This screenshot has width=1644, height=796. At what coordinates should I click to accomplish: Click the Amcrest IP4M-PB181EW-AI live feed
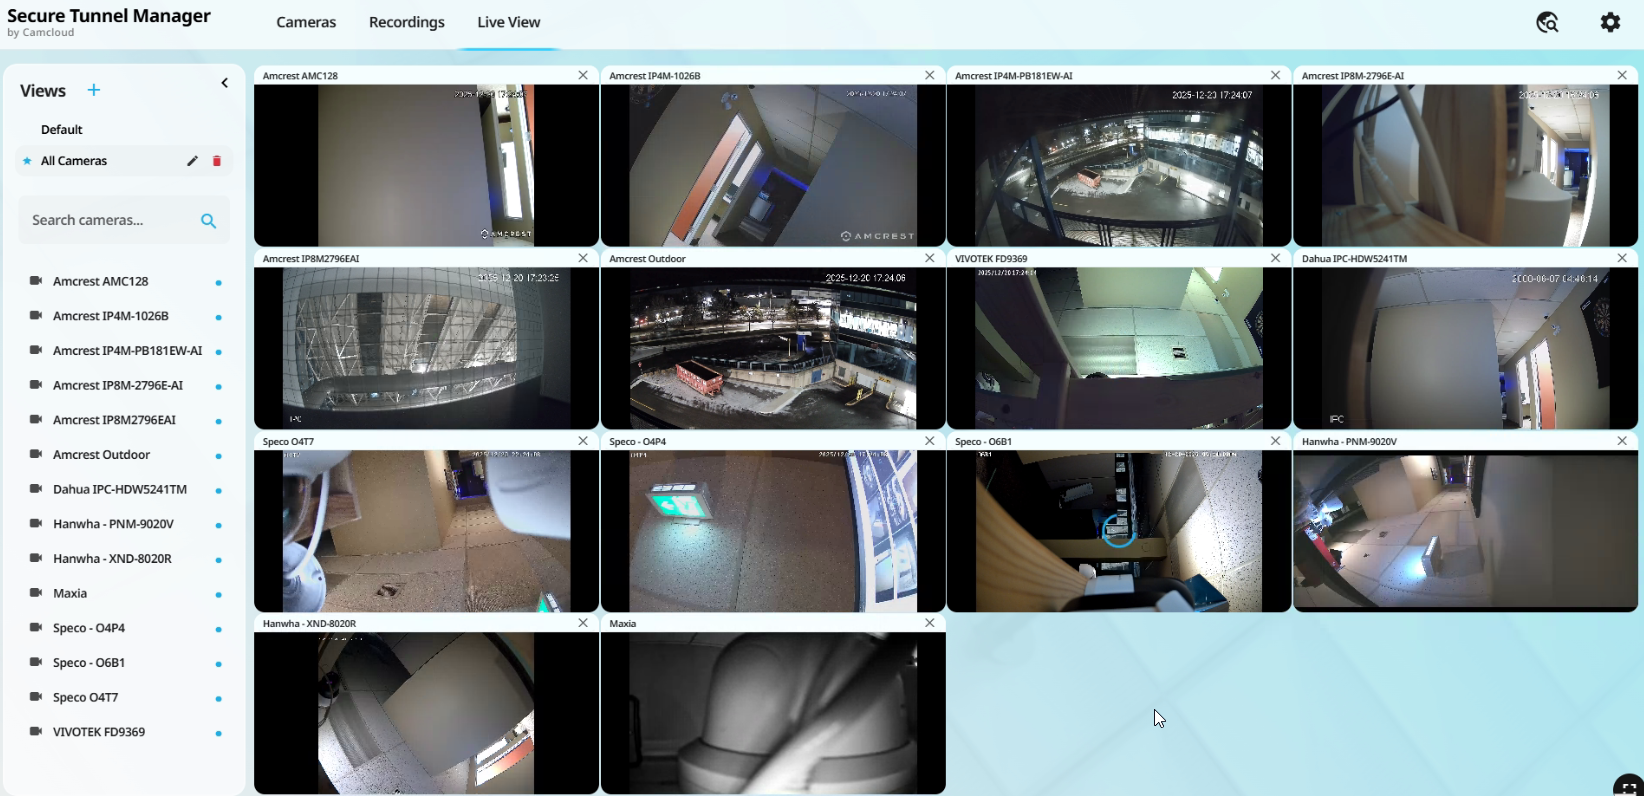(1119, 165)
